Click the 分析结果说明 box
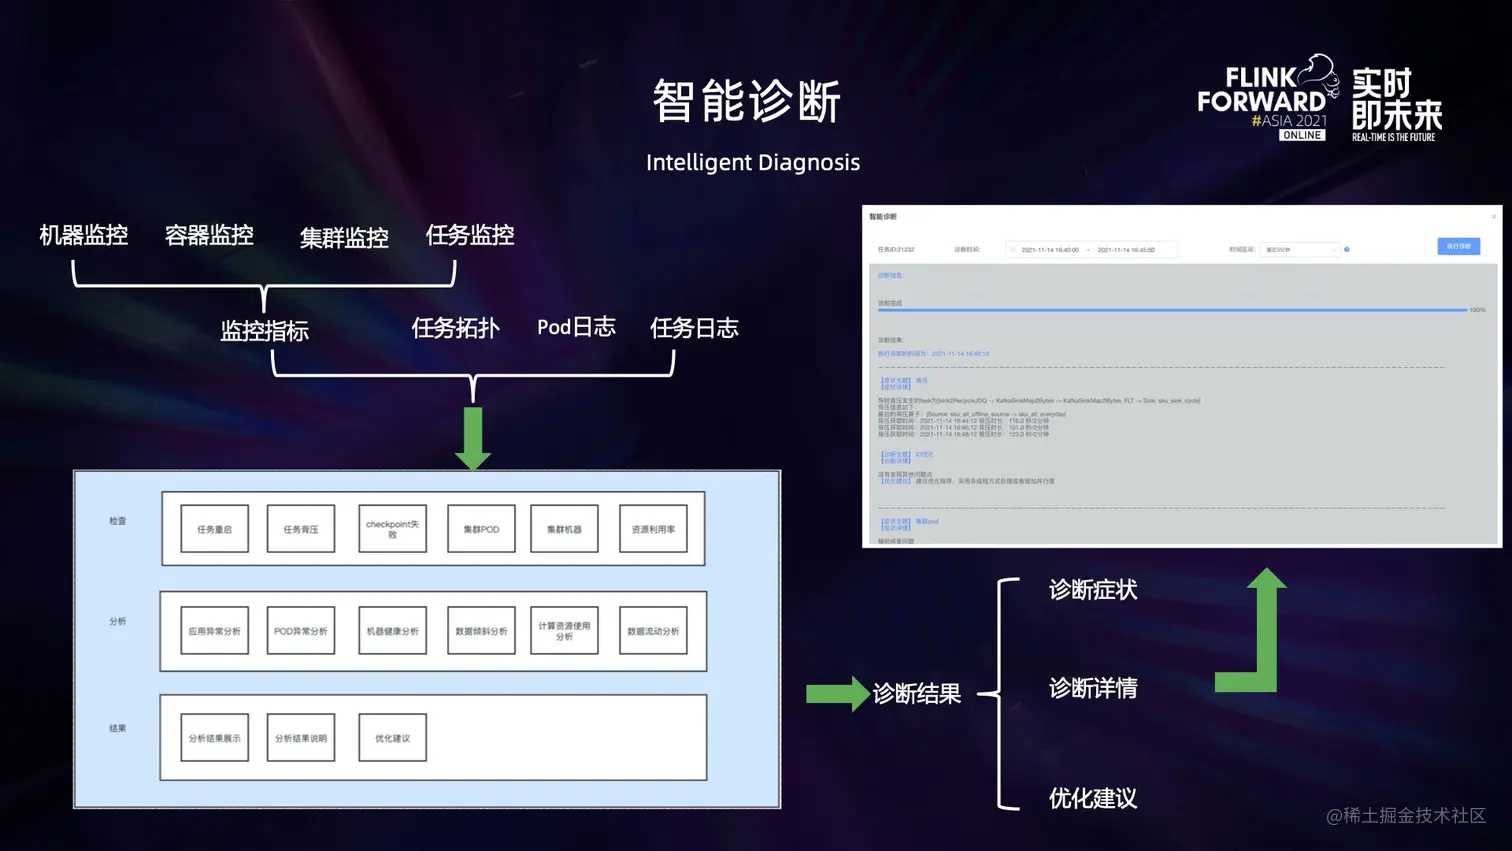The image size is (1512, 851). pos(301,738)
